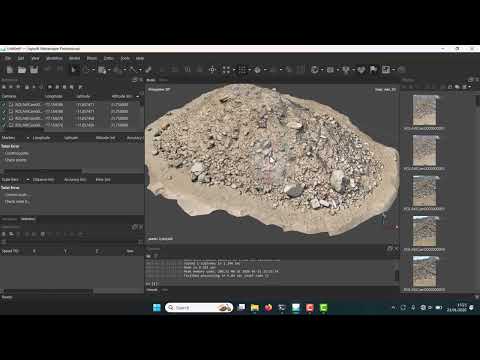The image size is (480, 360).
Task: Select the last visible photo thumbnail
Action: 424,271
